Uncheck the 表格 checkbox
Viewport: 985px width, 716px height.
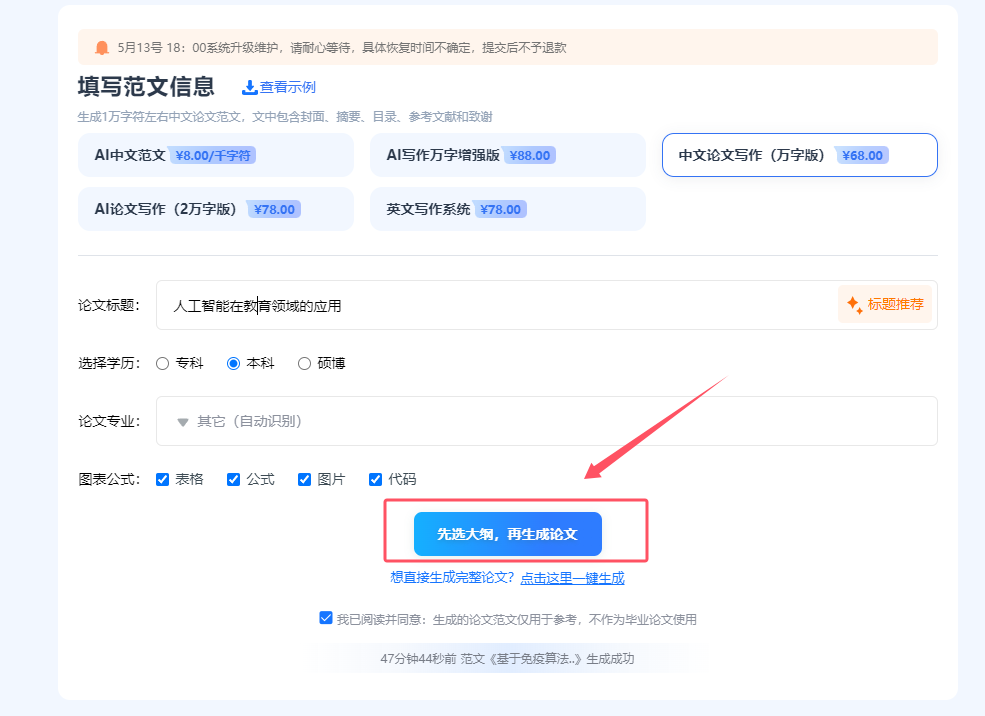pos(163,480)
